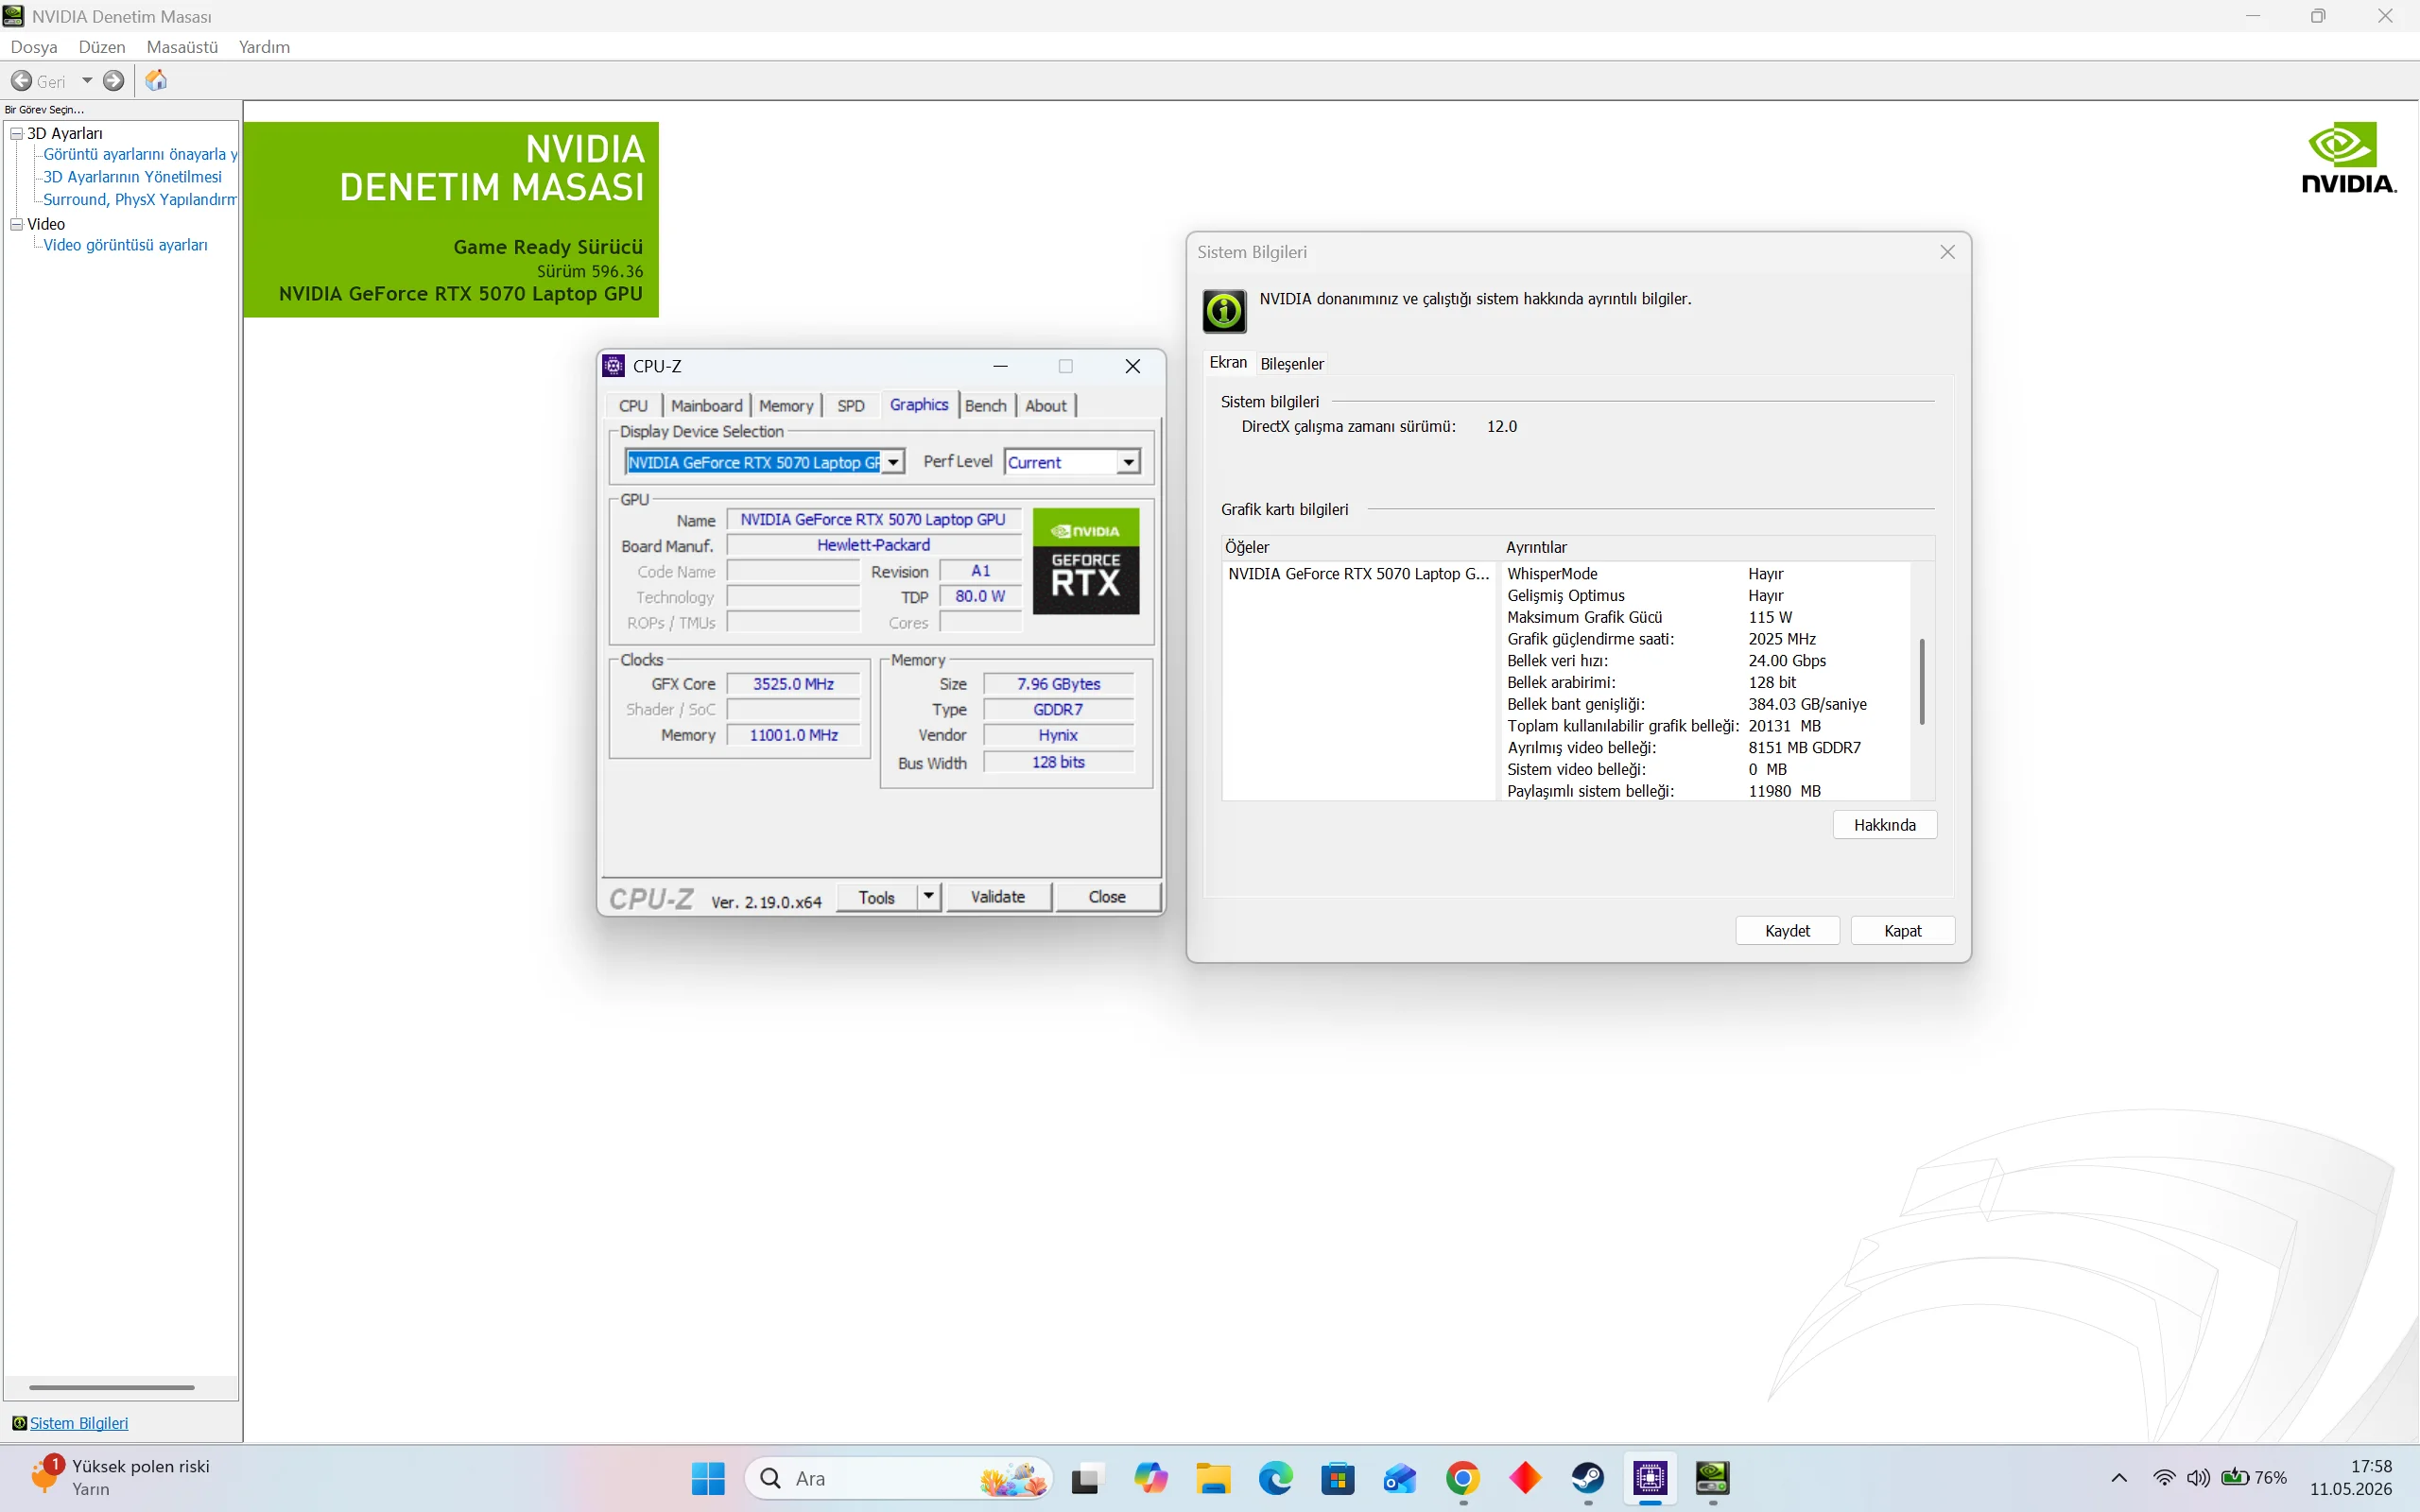Collapse the 3D Ayarları tree node
This screenshot has width=2420, height=1512.
pyautogui.click(x=17, y=133)
